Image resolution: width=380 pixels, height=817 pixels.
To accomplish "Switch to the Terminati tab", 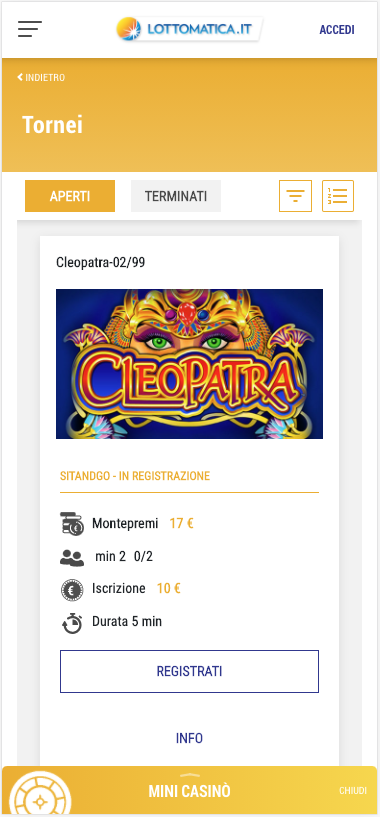I will tap(176, 196).
